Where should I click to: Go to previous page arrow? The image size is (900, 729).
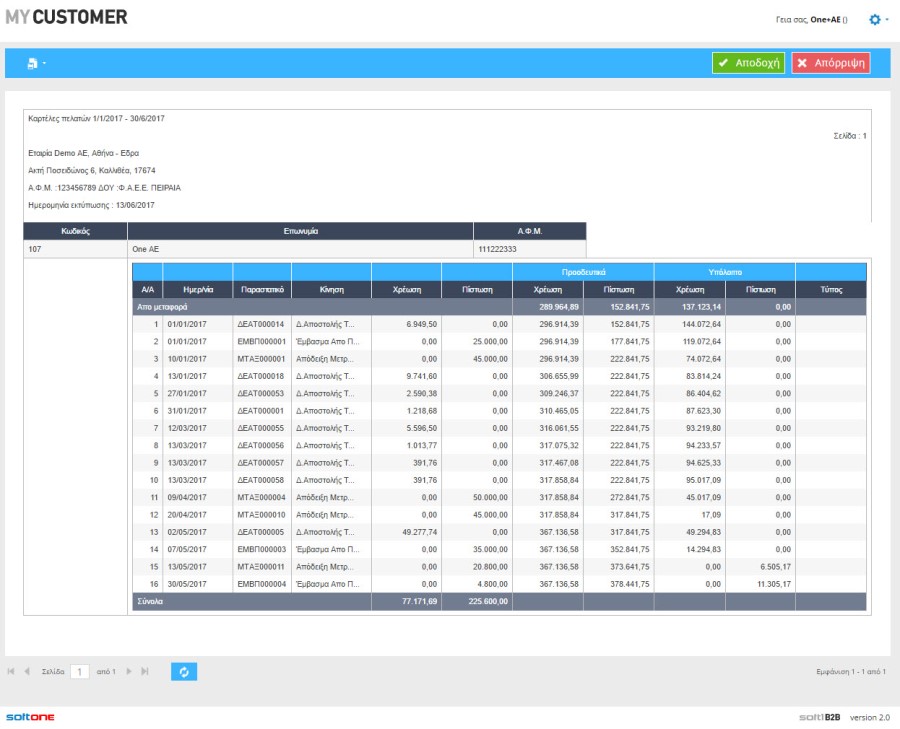tap(27, 671)
